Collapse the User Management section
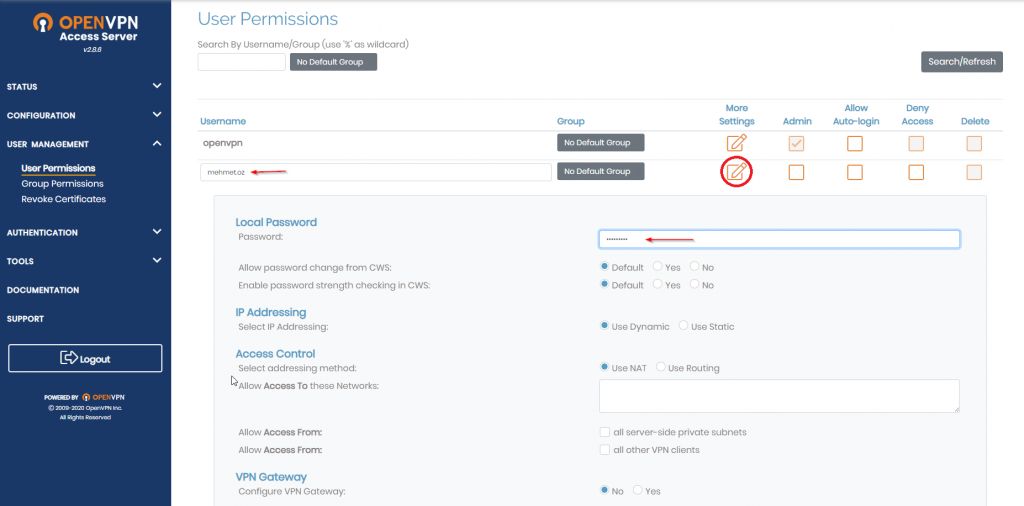This screenshot has height=506, width=1024. click(85, 144)
